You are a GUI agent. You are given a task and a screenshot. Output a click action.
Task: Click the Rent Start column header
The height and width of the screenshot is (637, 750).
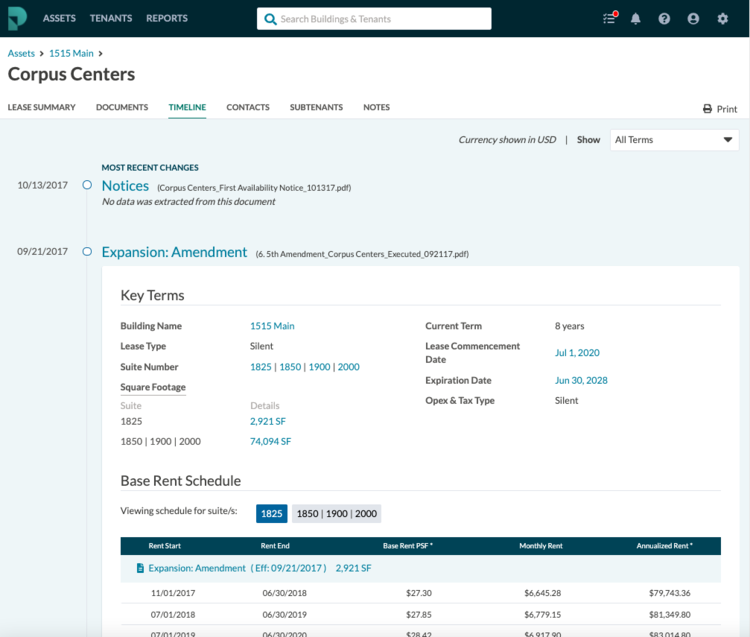point(165,546)
